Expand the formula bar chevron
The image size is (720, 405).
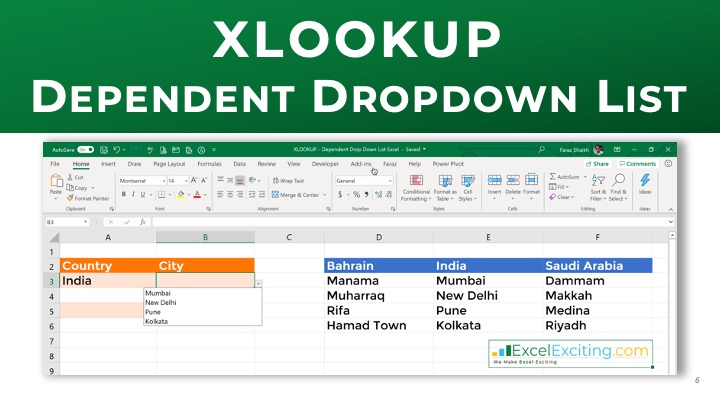point(670,222)
